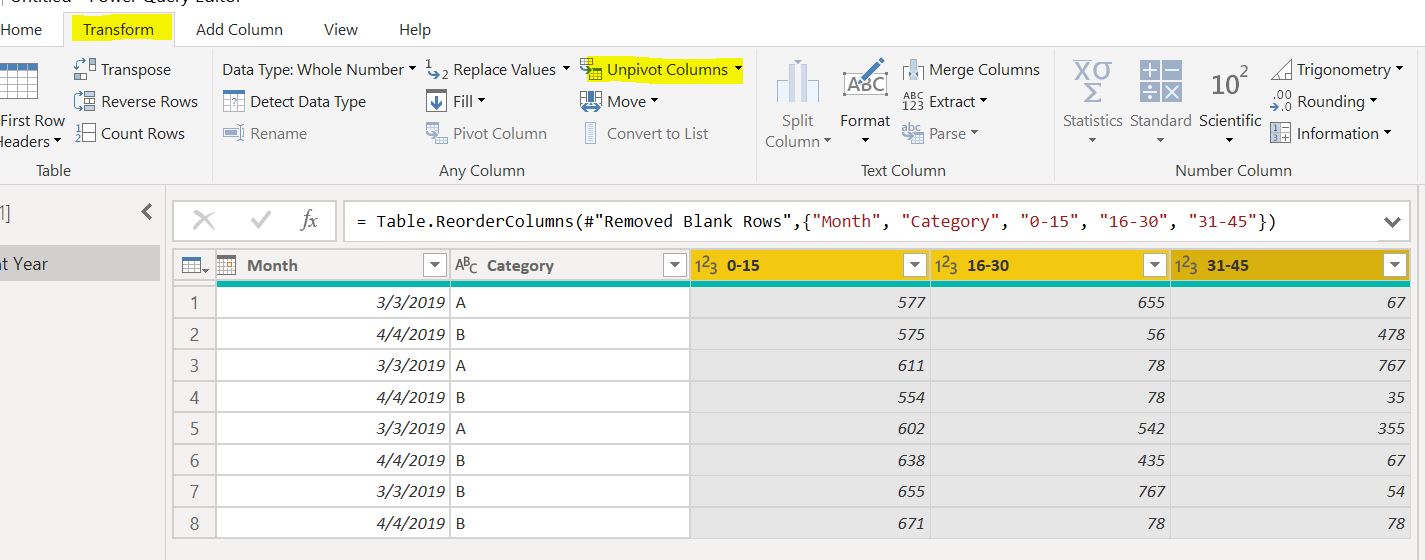Open the View tab

[x=340, y=29]
